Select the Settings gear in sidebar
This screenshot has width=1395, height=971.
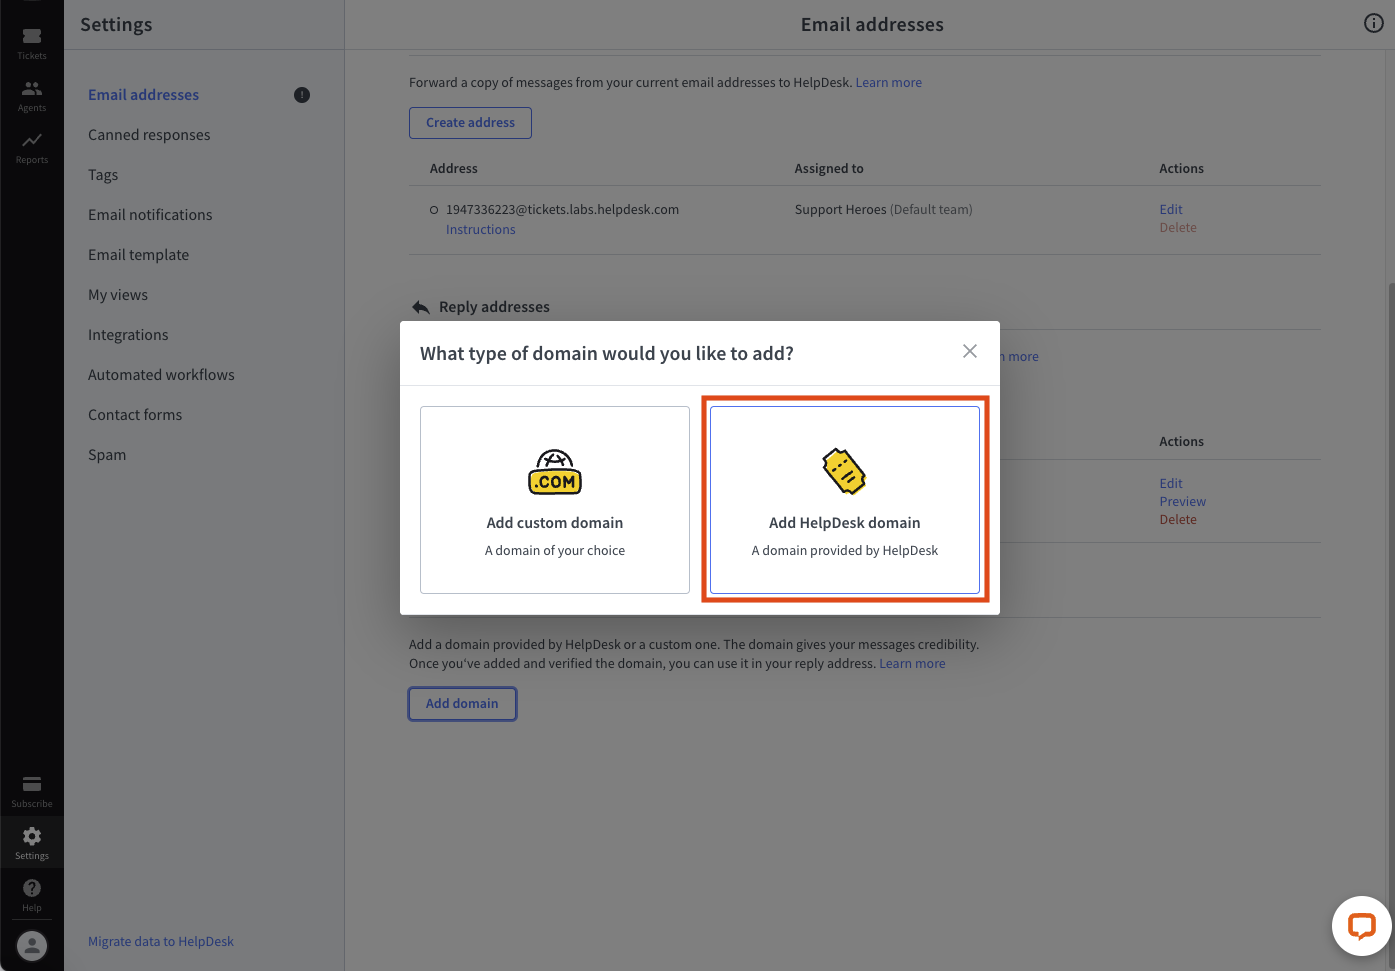(x=31, y=841)
